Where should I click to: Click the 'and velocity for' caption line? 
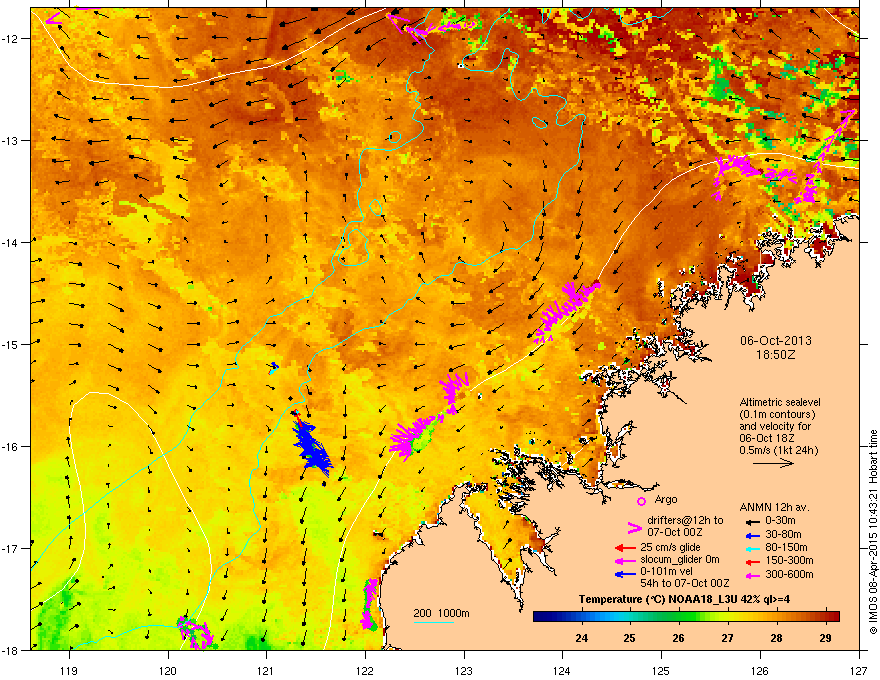(x=774, y=426)
